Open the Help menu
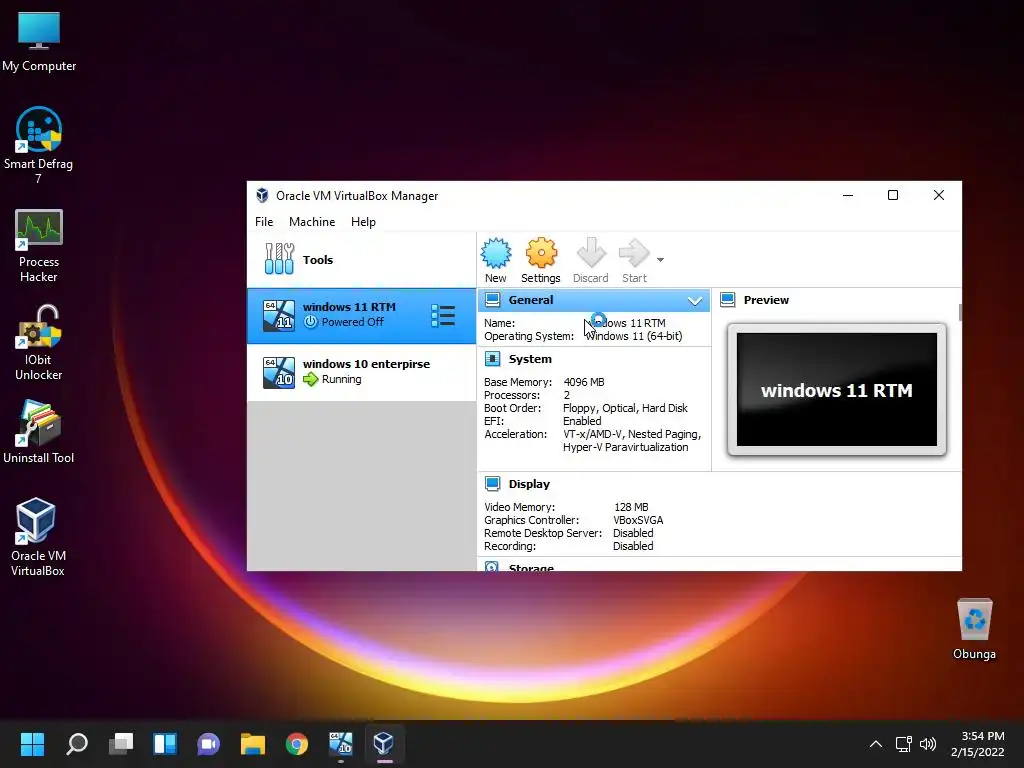The width and height of the screenshot is (1024, 768). coord(363,222)
